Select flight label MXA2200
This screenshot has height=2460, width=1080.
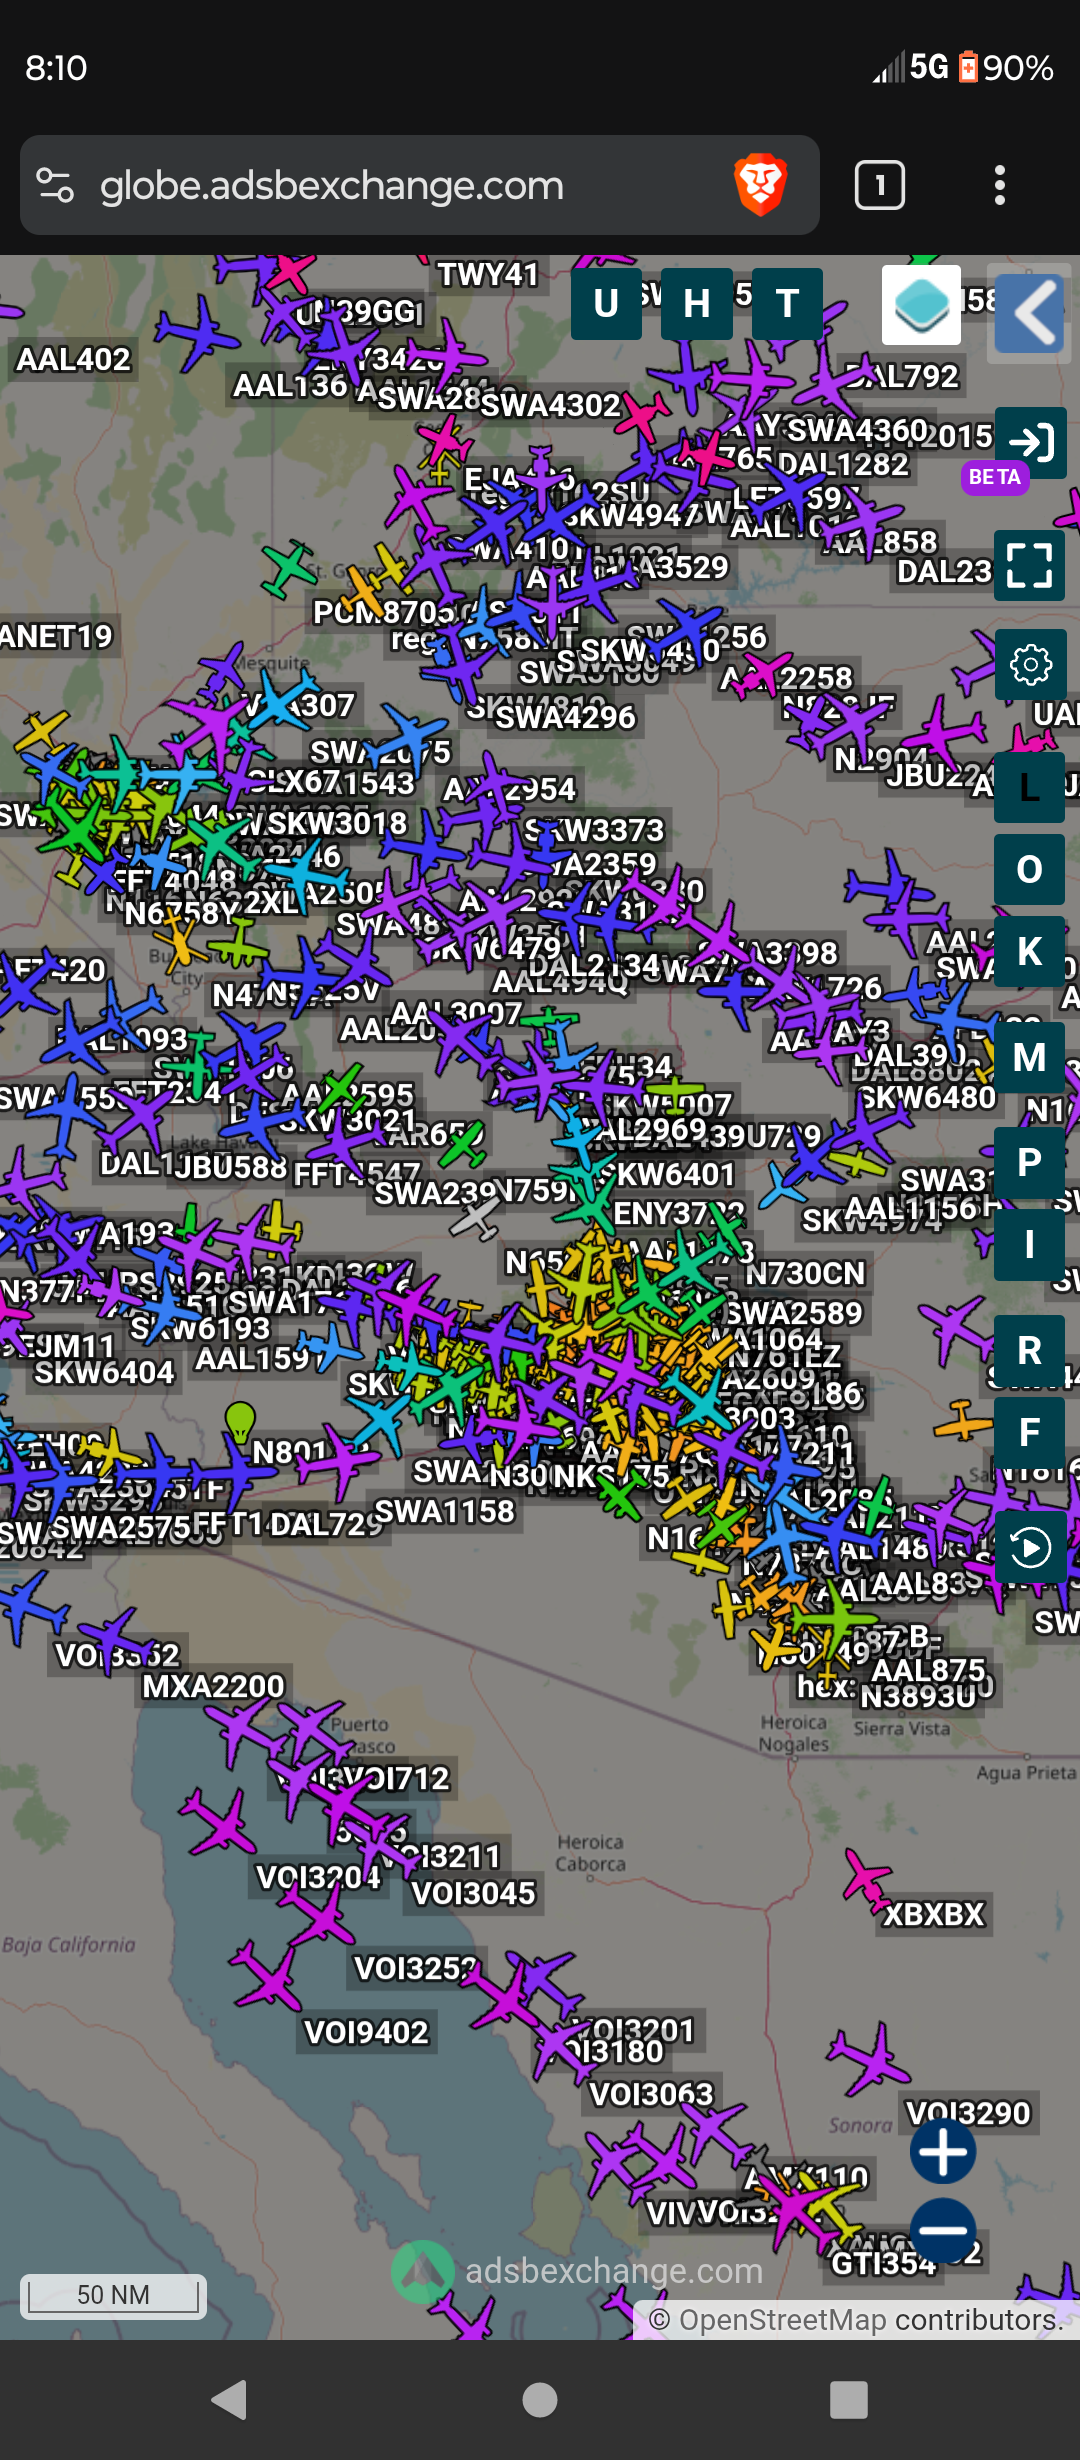click(x=213, y=1686)
